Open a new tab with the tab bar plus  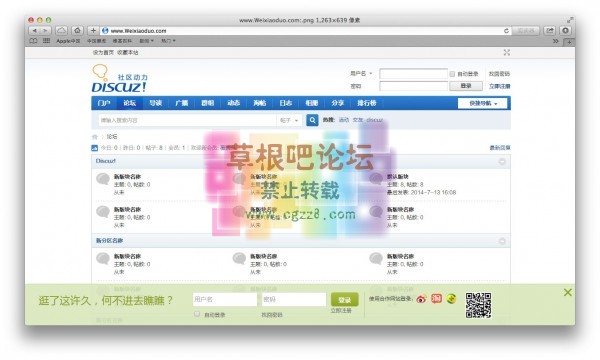pos(569,41)
